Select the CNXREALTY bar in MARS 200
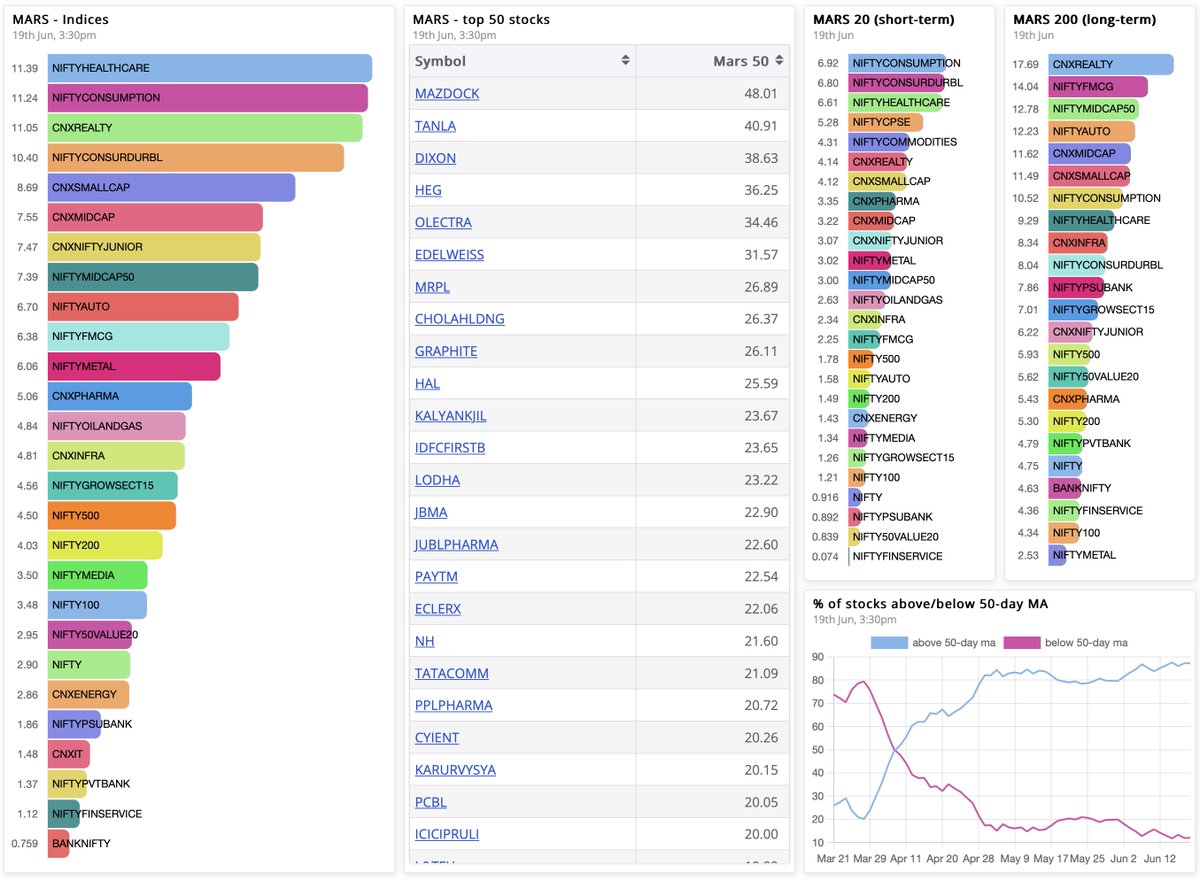 1111,64
